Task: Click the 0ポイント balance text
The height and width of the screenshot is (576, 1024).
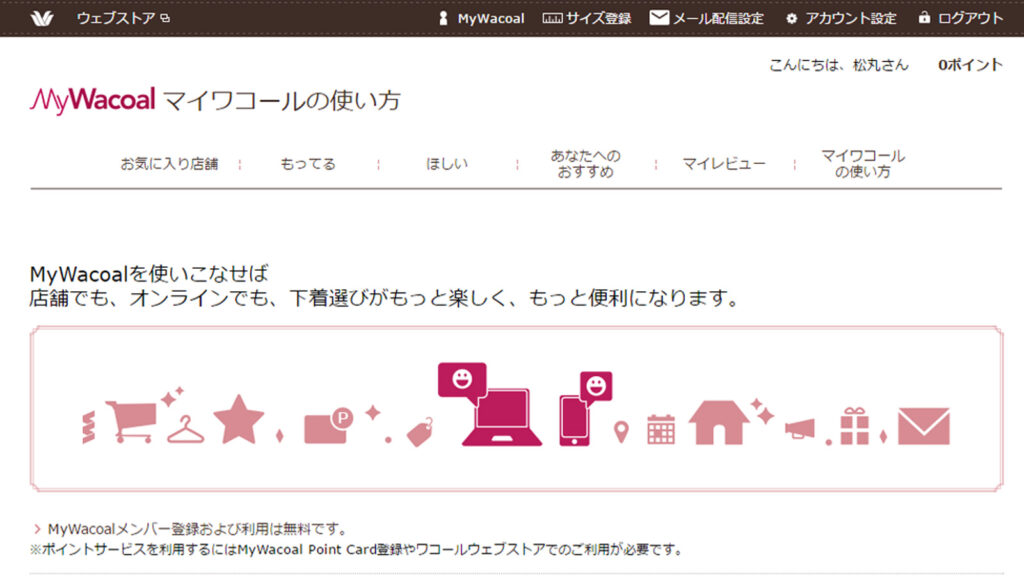Action: [970, 65]
